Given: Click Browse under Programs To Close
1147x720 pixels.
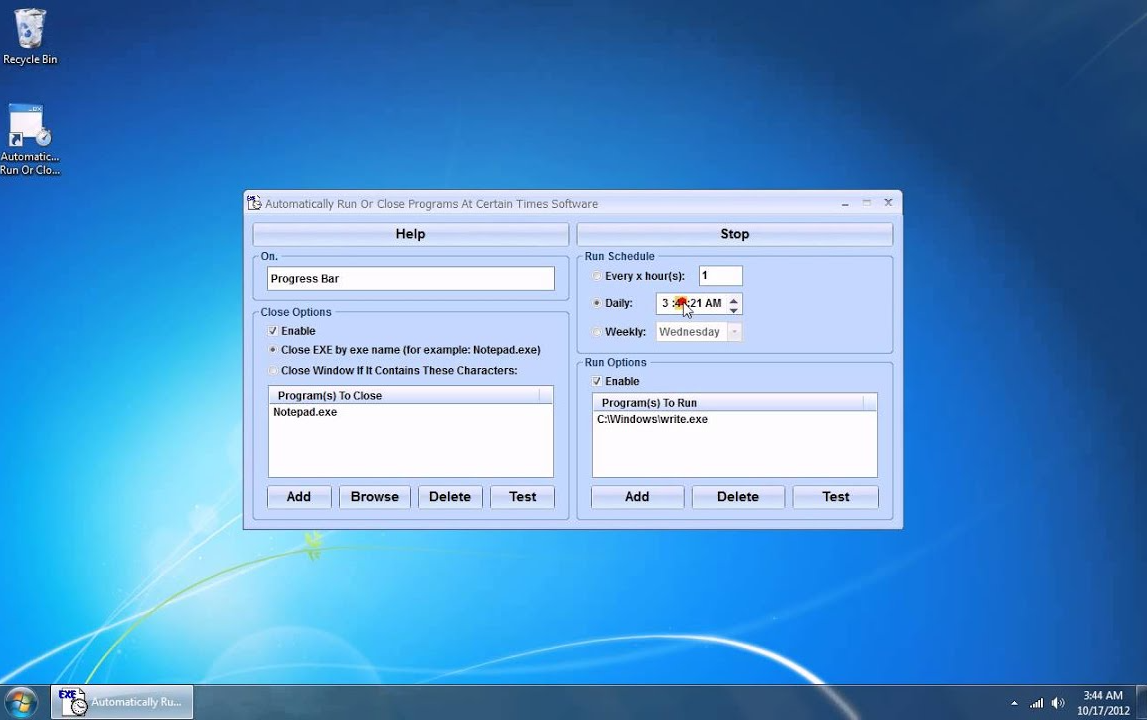Looking at the screenshot, I should (374, 497).
